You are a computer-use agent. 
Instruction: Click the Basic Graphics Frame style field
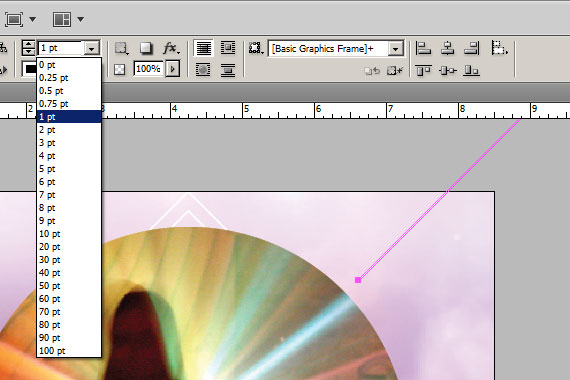329,48
